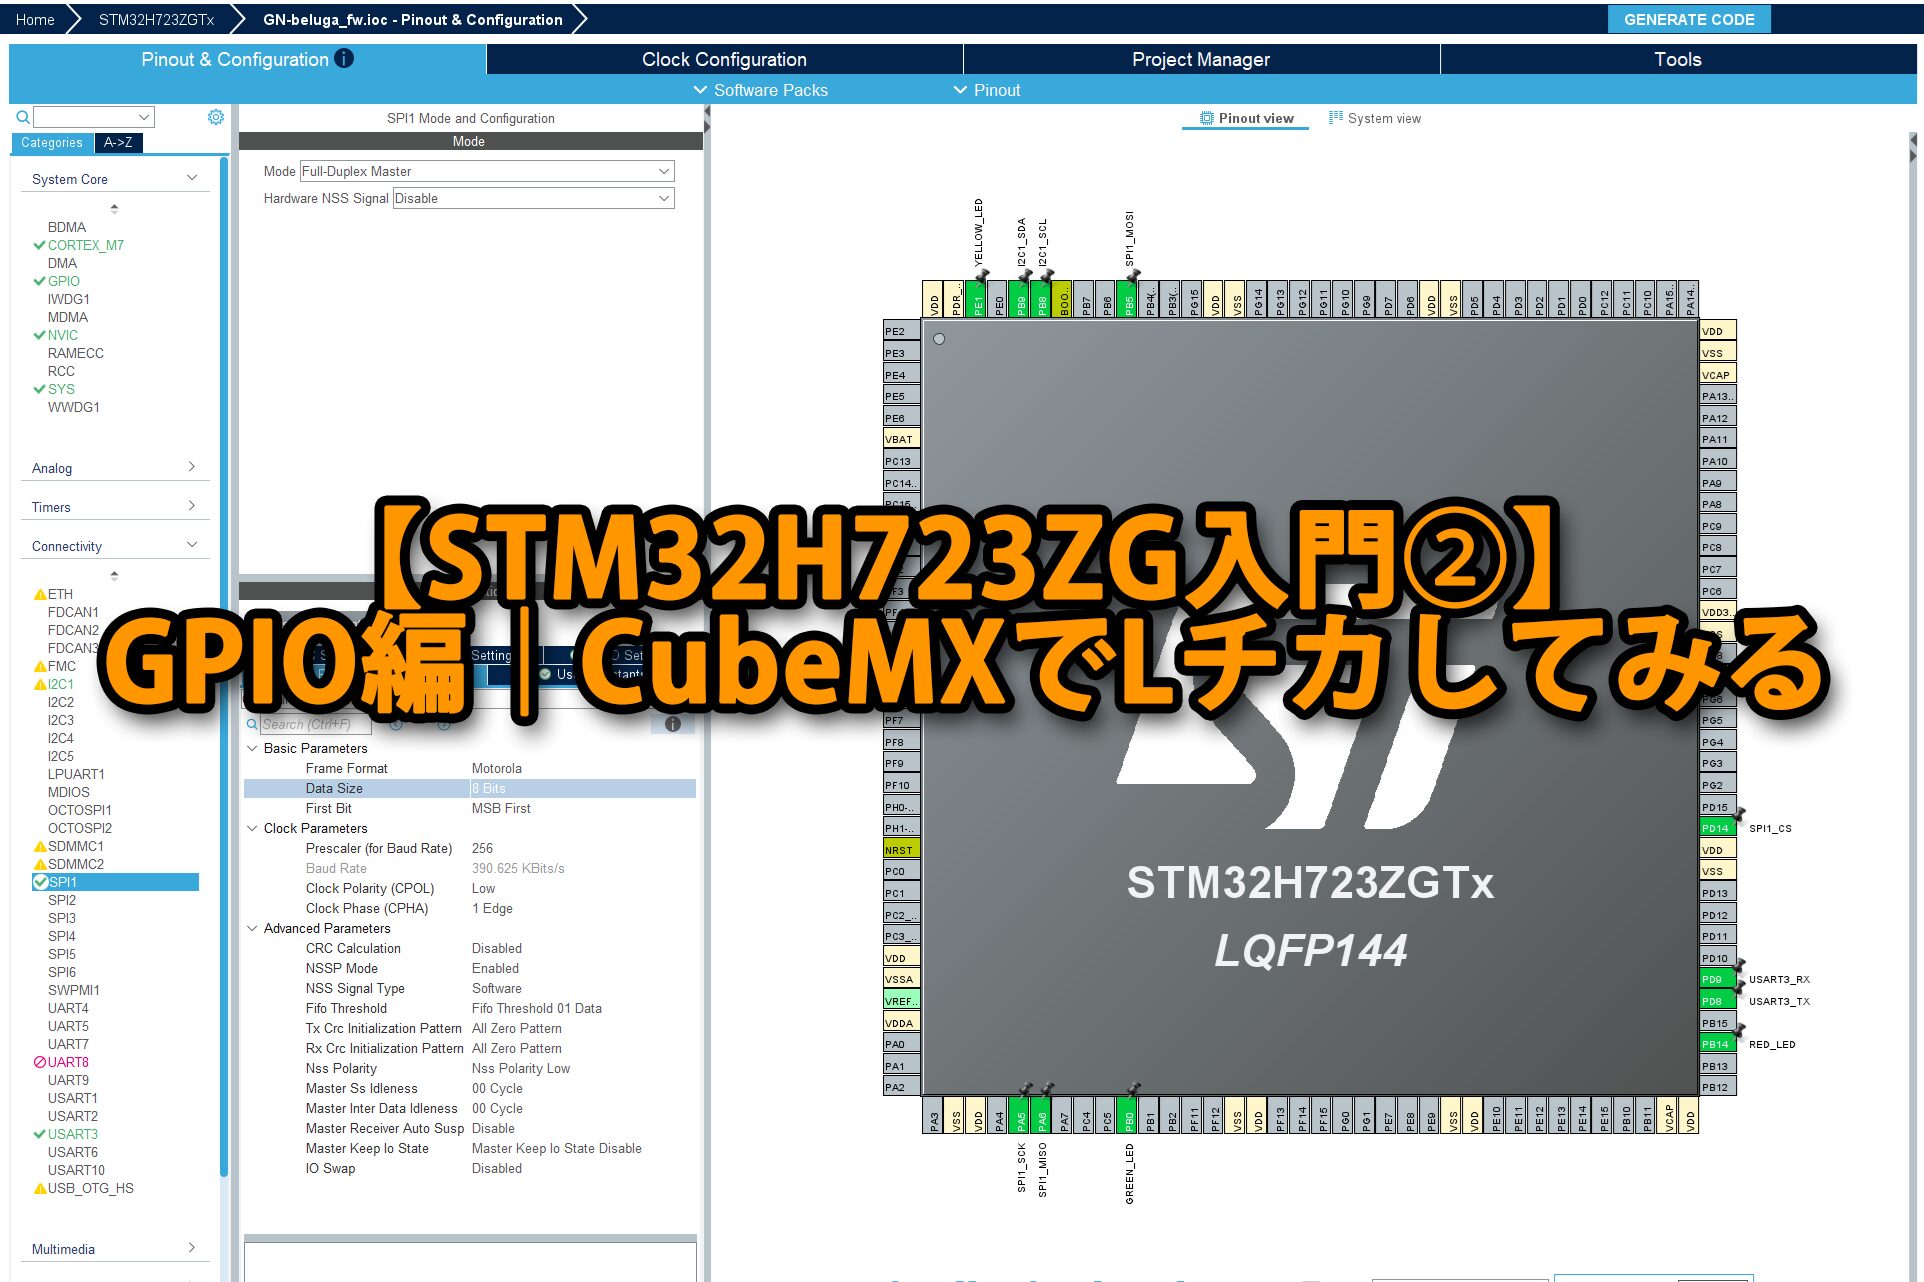Switch to Pinout view chip icon
This screenshot has width=1924, height=1282.
tap(1207, 118)
